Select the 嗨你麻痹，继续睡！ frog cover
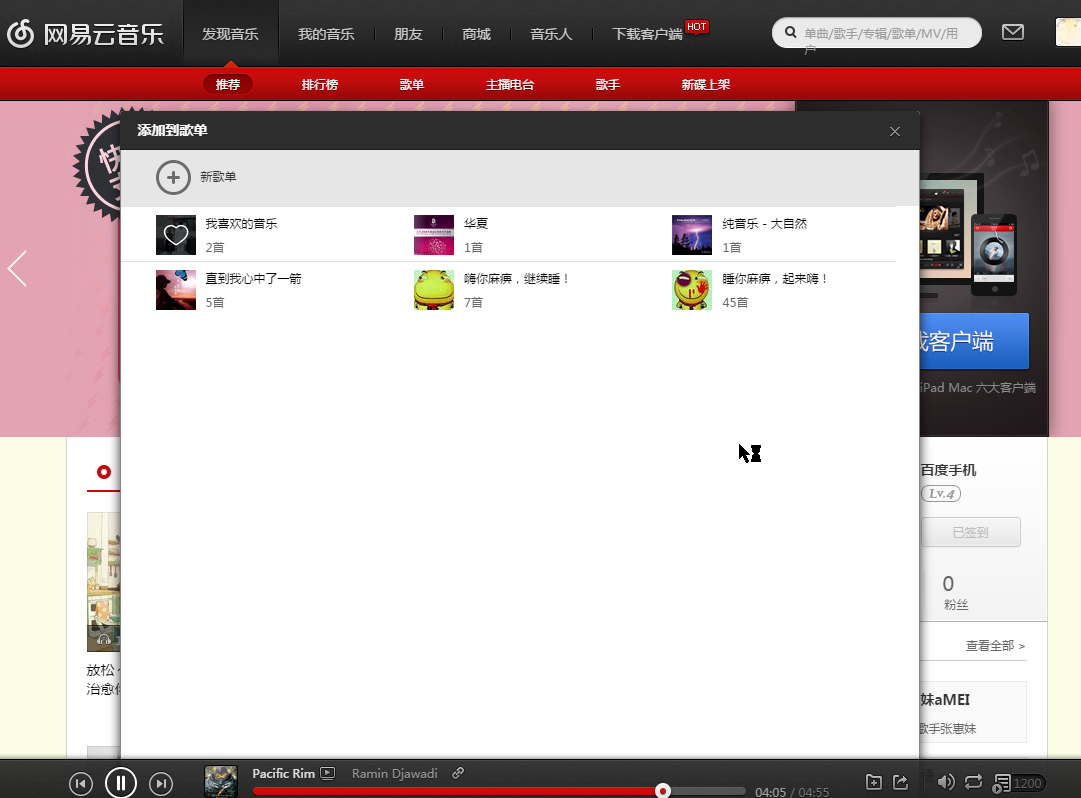 coord(434,290)
